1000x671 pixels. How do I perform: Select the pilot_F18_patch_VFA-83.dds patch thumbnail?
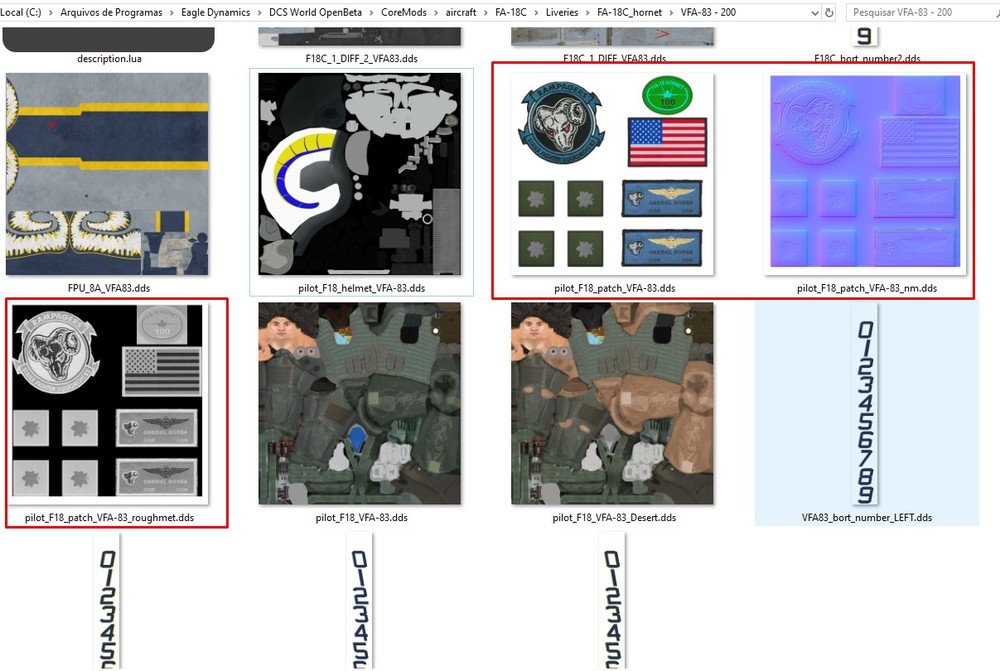tap(613, 175)
